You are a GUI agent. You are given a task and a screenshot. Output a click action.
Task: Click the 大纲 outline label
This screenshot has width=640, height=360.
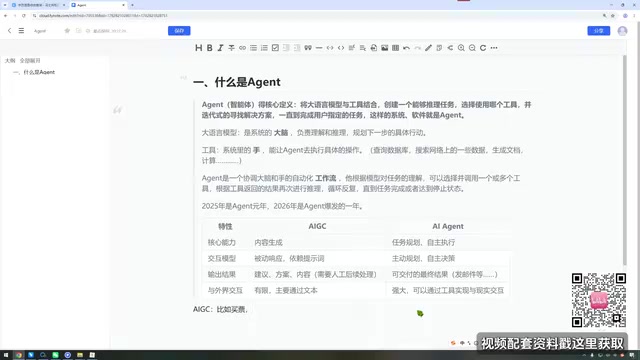10,60
